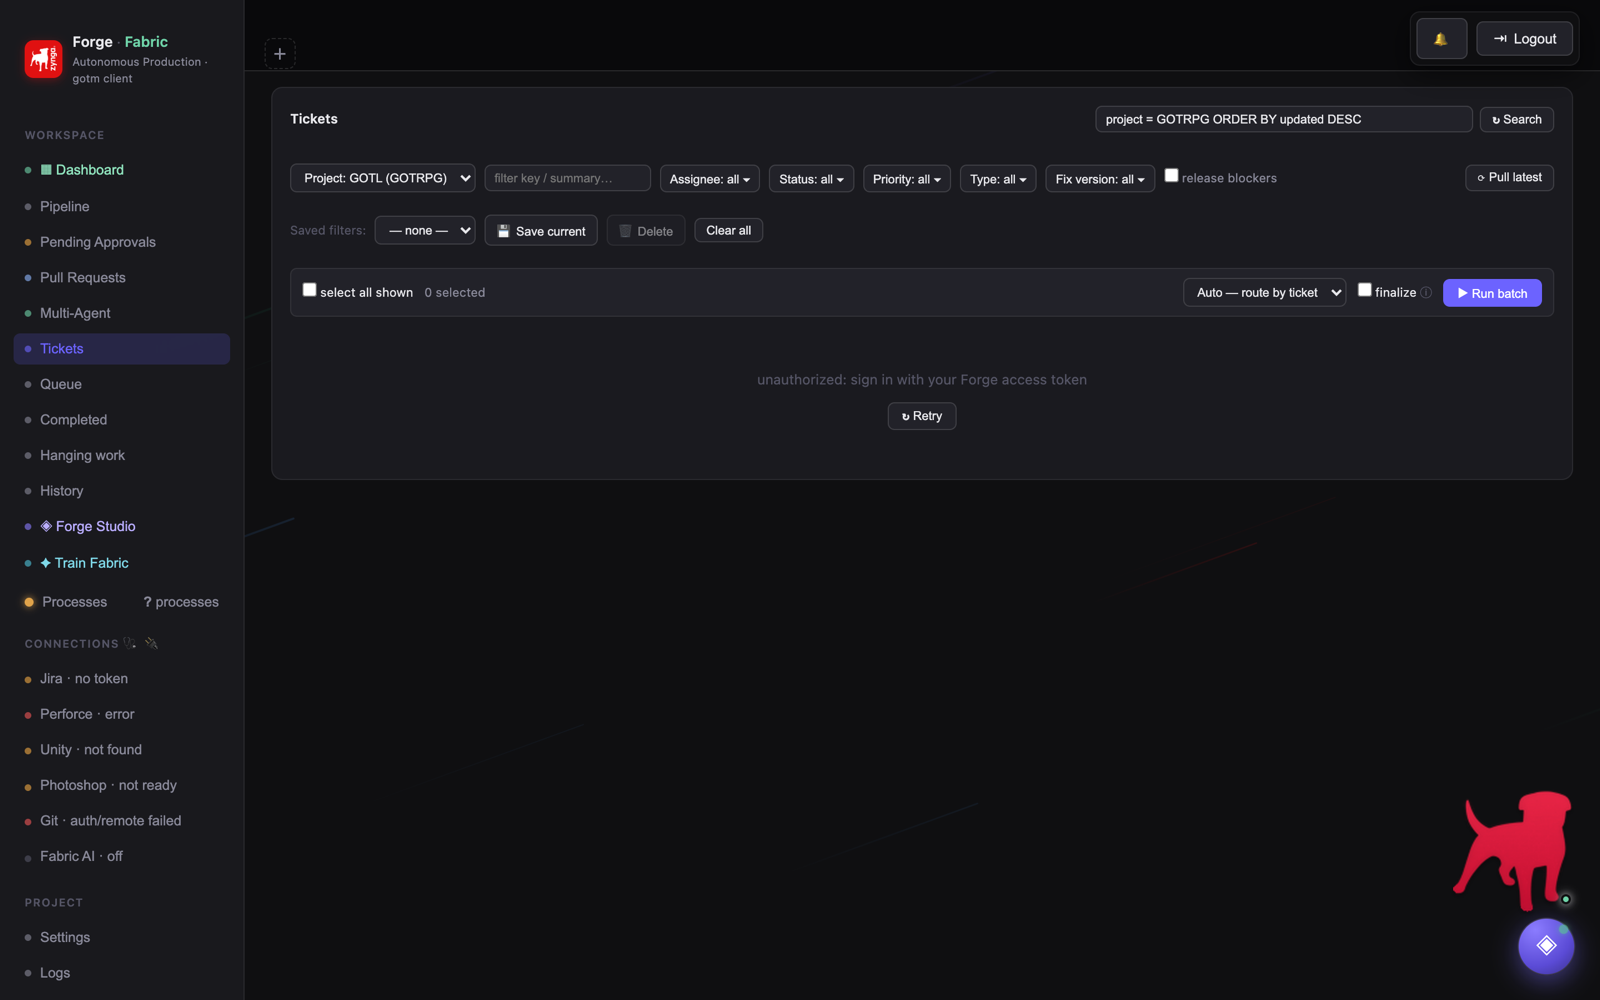Expand the Status: all filter
The width and height of the screenshot is (1600, 1000).
tap(812, 179)
